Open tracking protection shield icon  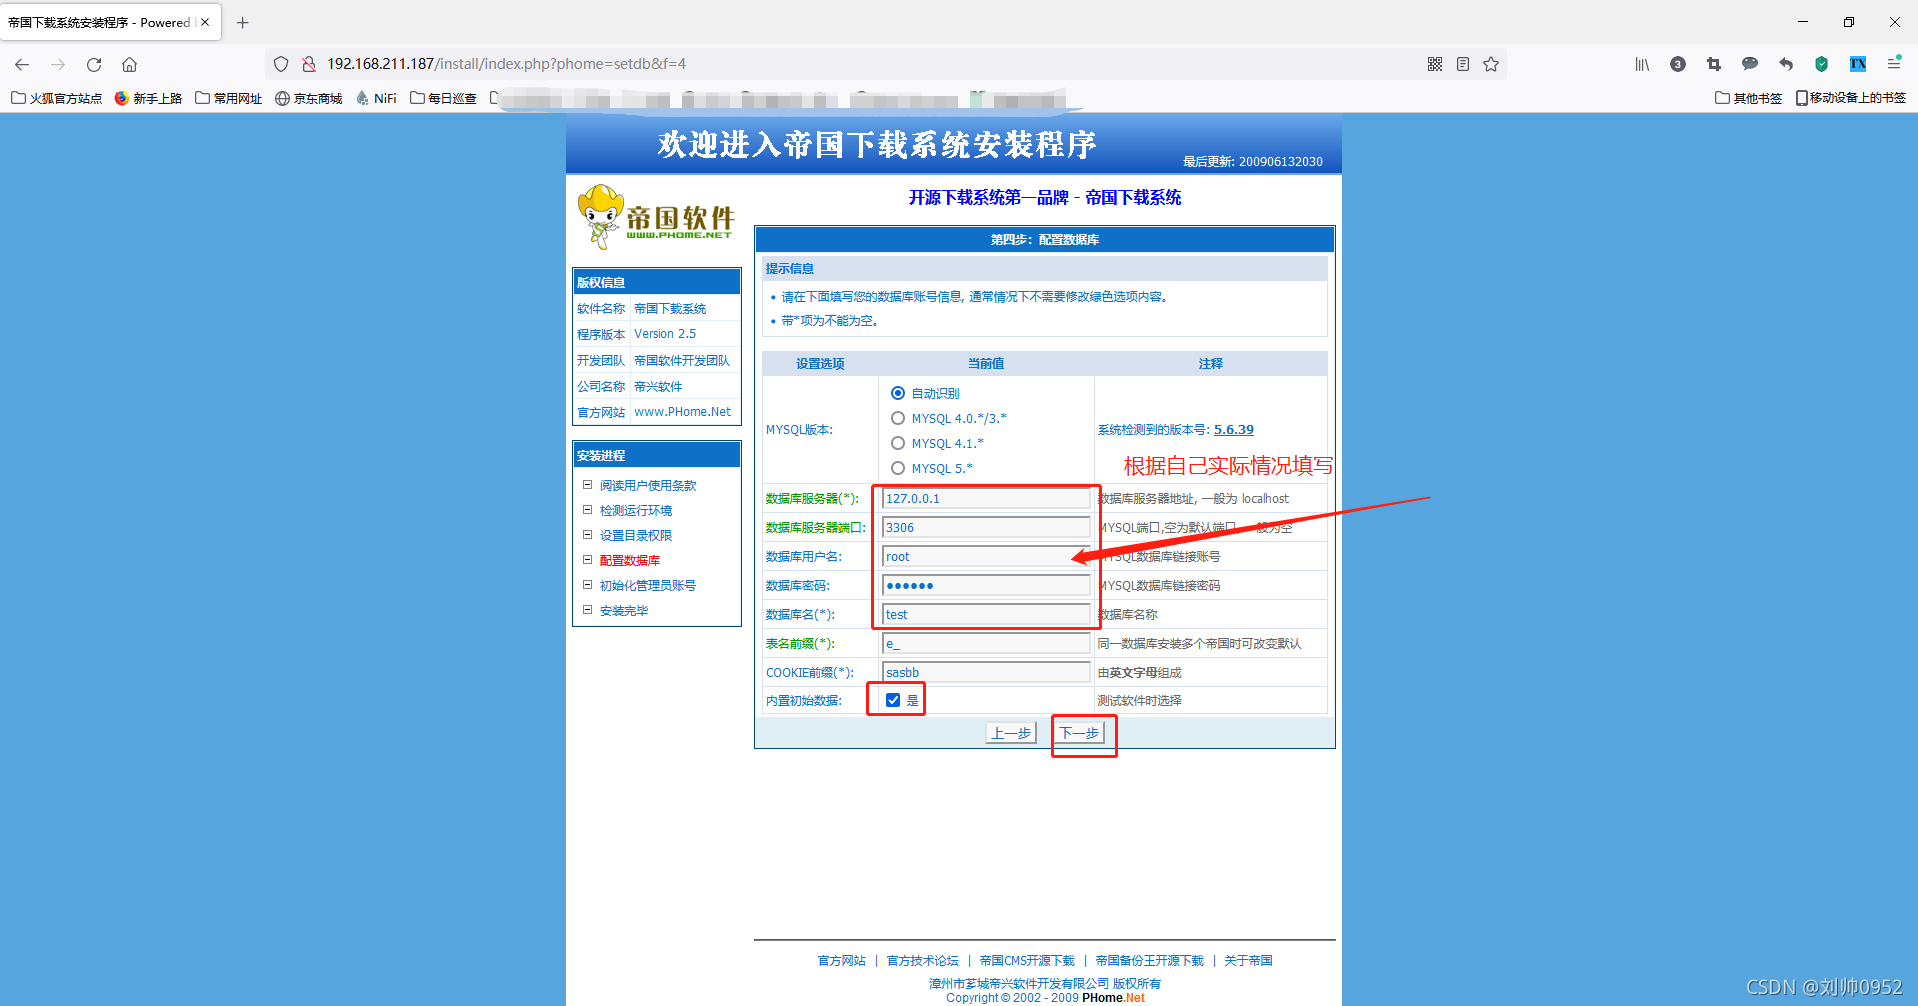(x=281, y=64)
